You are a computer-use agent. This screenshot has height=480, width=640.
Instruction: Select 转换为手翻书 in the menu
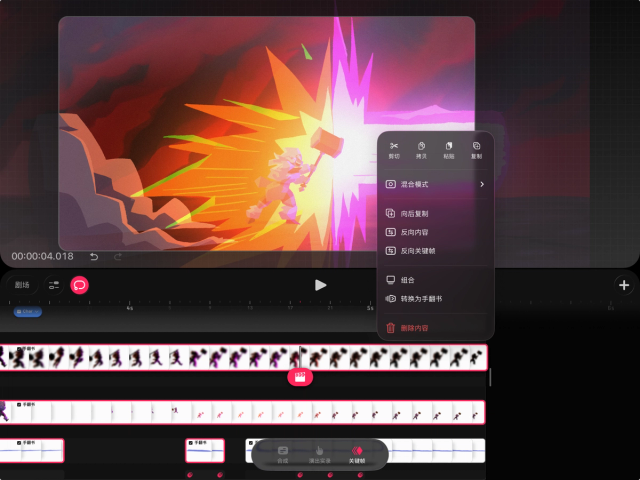(435, 299)
